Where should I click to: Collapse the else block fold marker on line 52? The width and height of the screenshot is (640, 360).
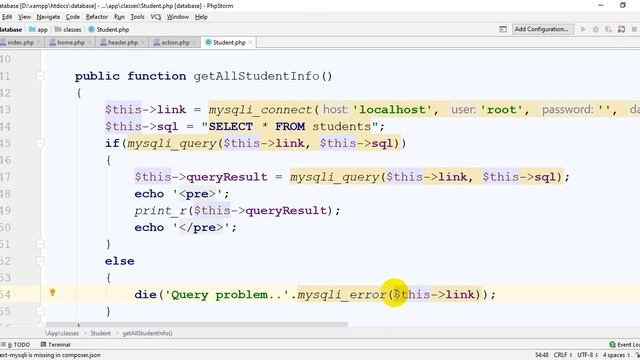point(40,261)
